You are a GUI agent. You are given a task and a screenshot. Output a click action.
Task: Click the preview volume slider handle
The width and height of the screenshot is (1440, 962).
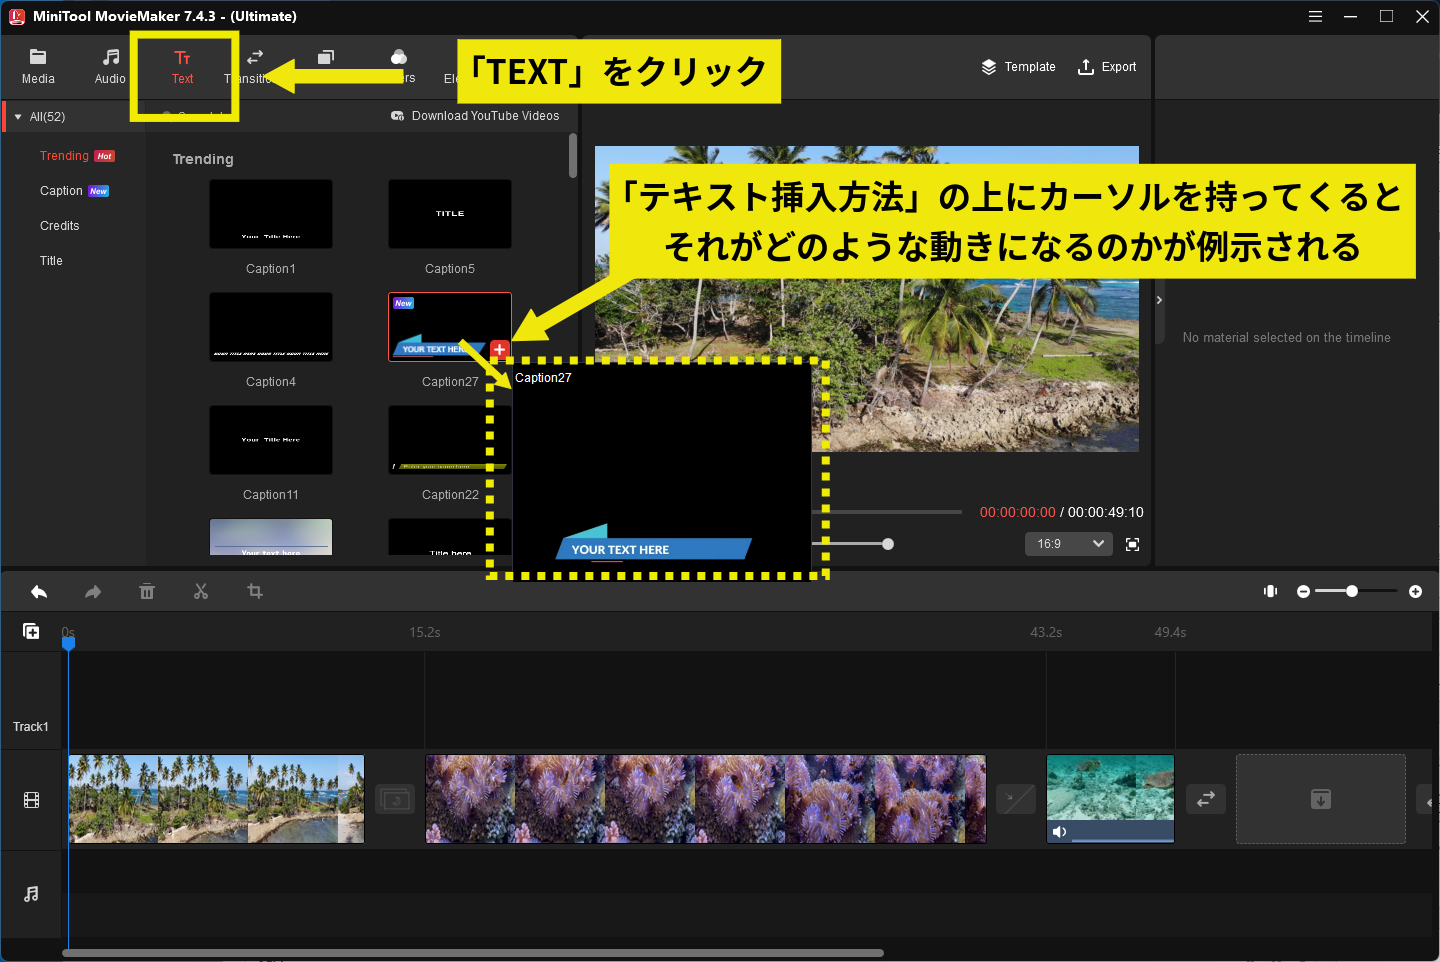pyautogui.click(x=888, y=544)
